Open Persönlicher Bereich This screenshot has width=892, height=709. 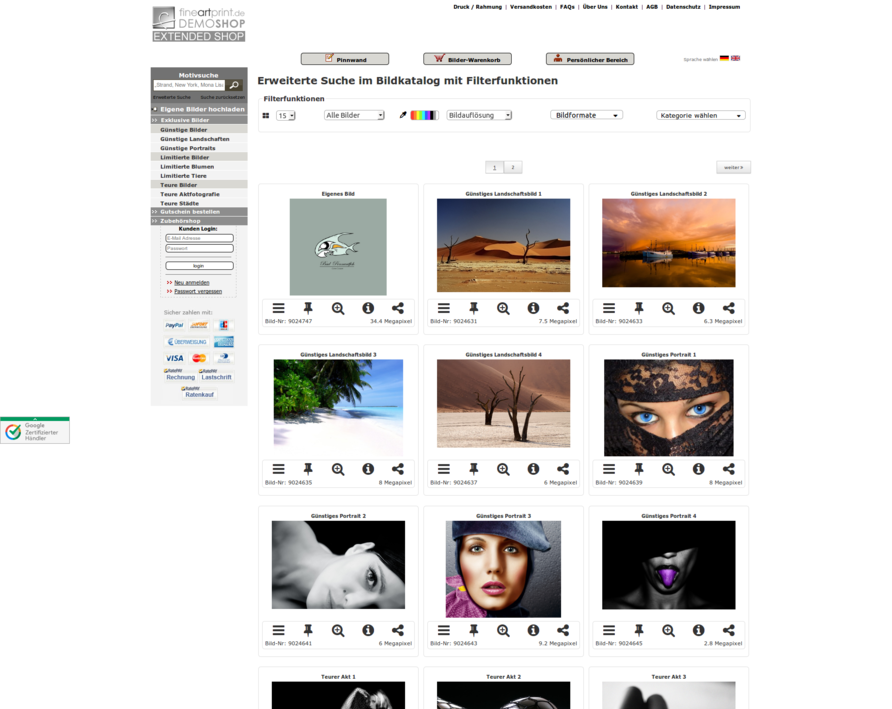[590, 59]
